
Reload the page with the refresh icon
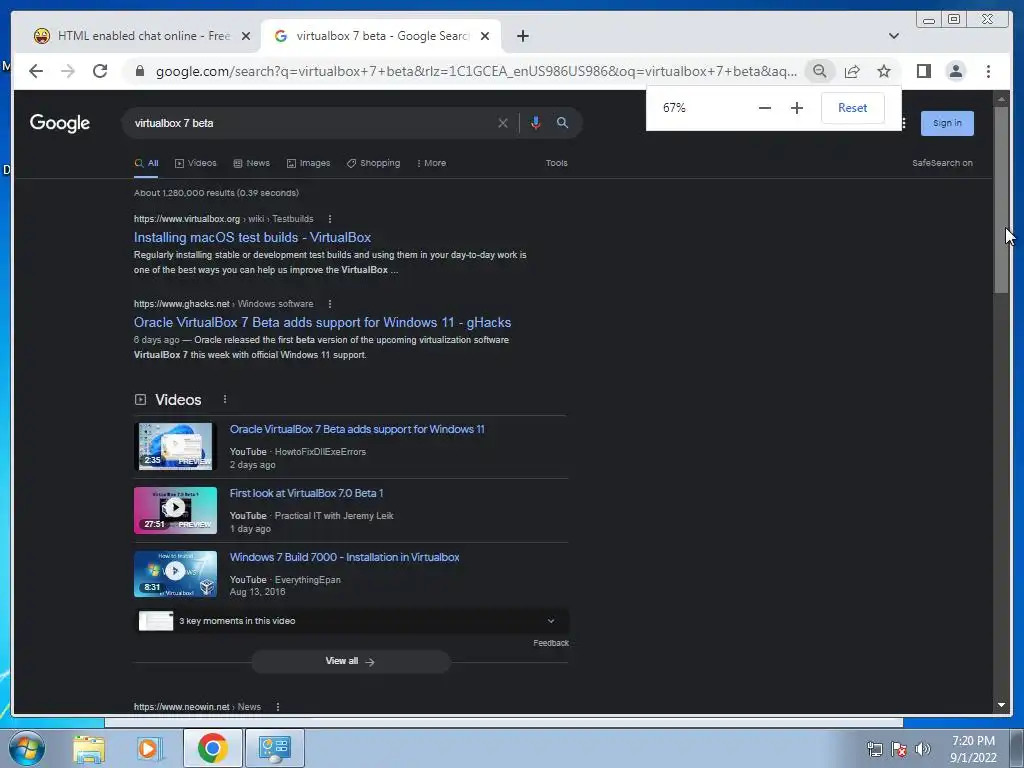100,71
